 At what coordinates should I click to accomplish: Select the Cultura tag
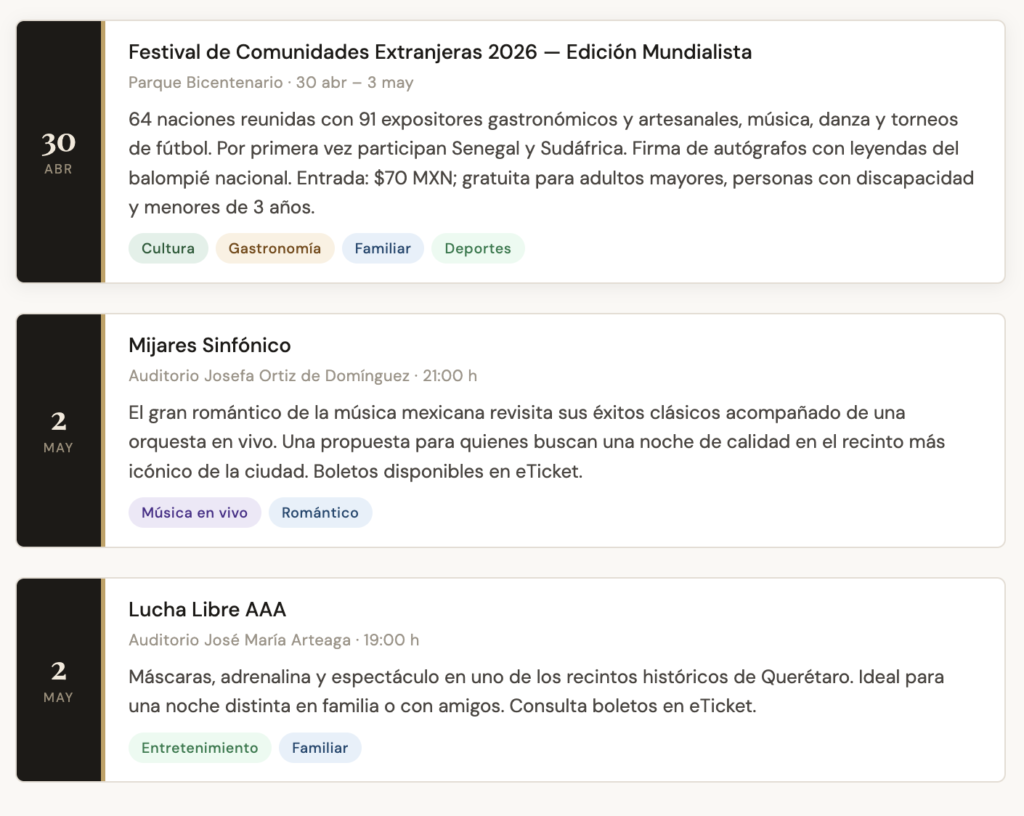coord(168,249)
